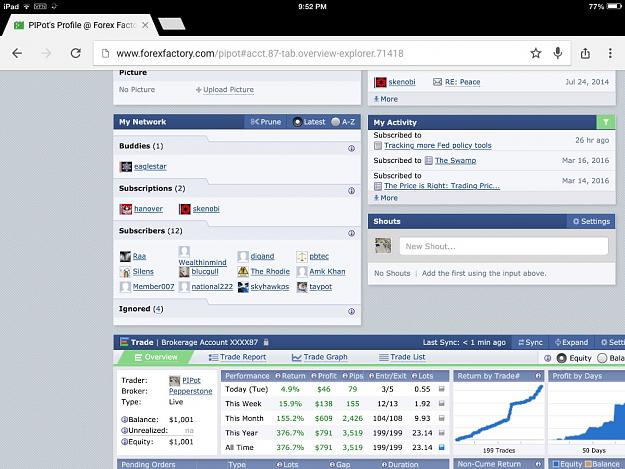The image size is (625, 469).
Task: Click the lock icon beside Brokerage Account
Action: [266, 342]
